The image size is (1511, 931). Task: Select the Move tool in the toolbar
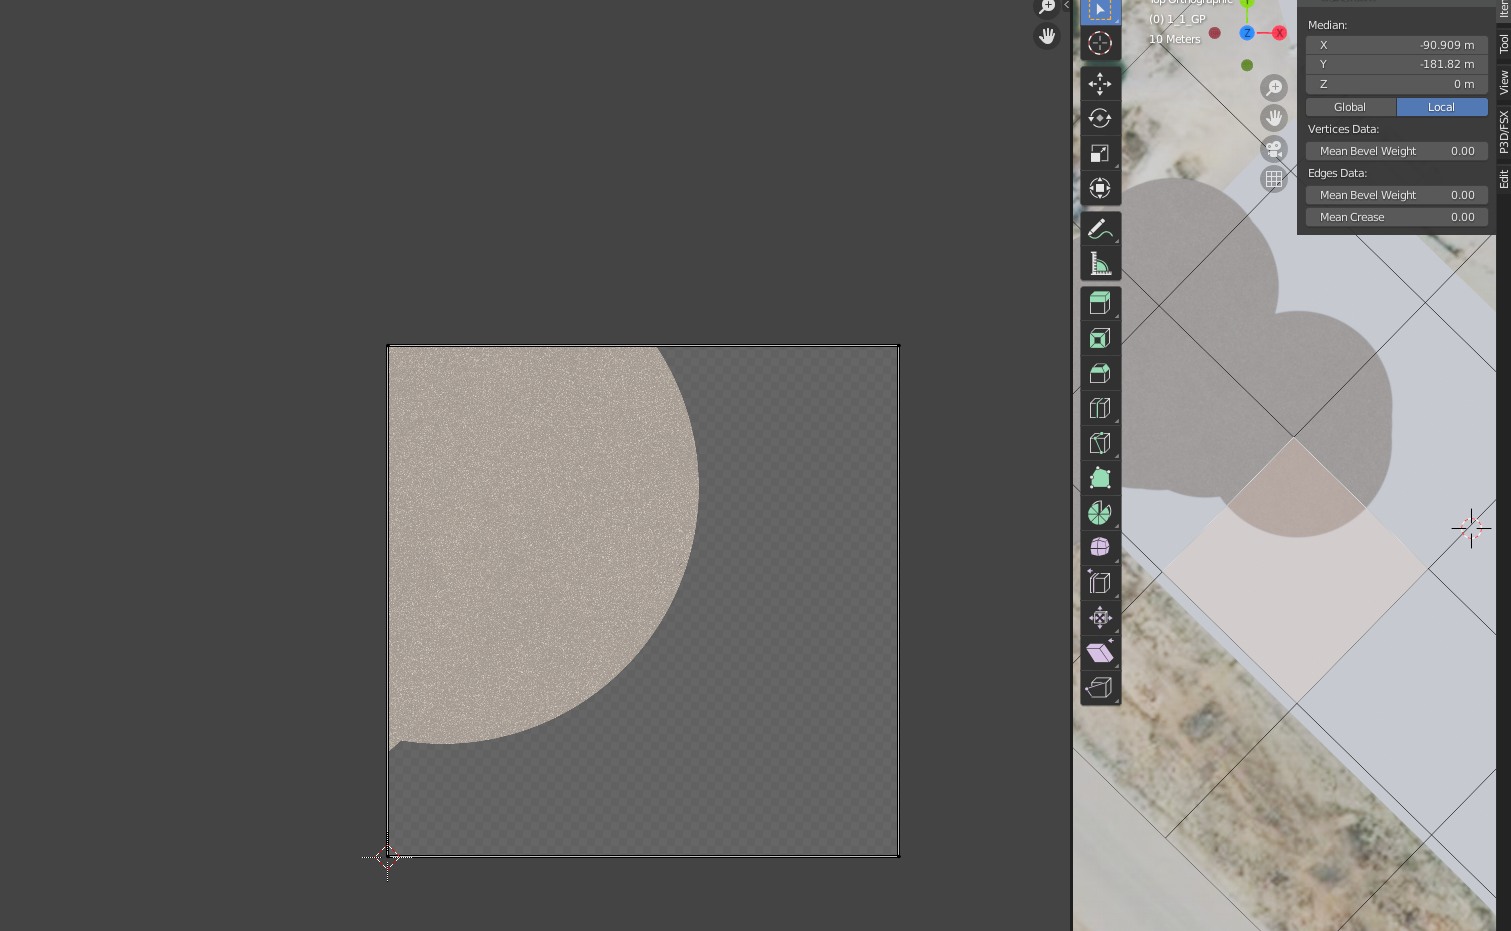(1099, 84)
